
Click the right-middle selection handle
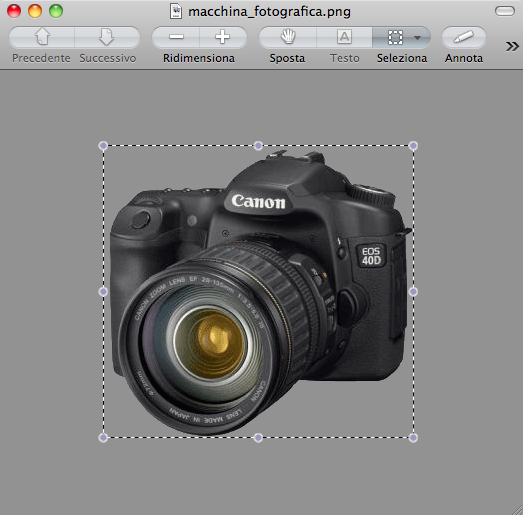click(413, 292)
